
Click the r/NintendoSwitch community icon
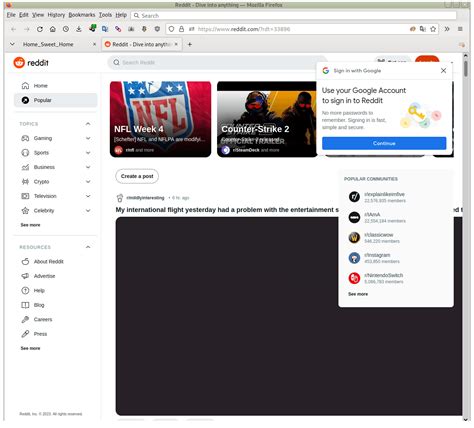[x=354, y=278]
